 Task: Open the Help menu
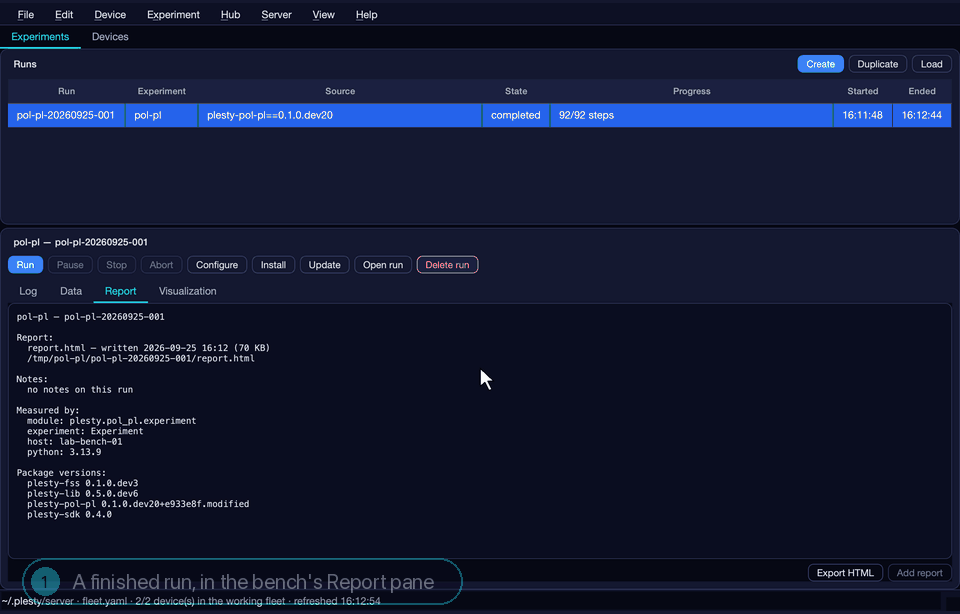(366, 15)
